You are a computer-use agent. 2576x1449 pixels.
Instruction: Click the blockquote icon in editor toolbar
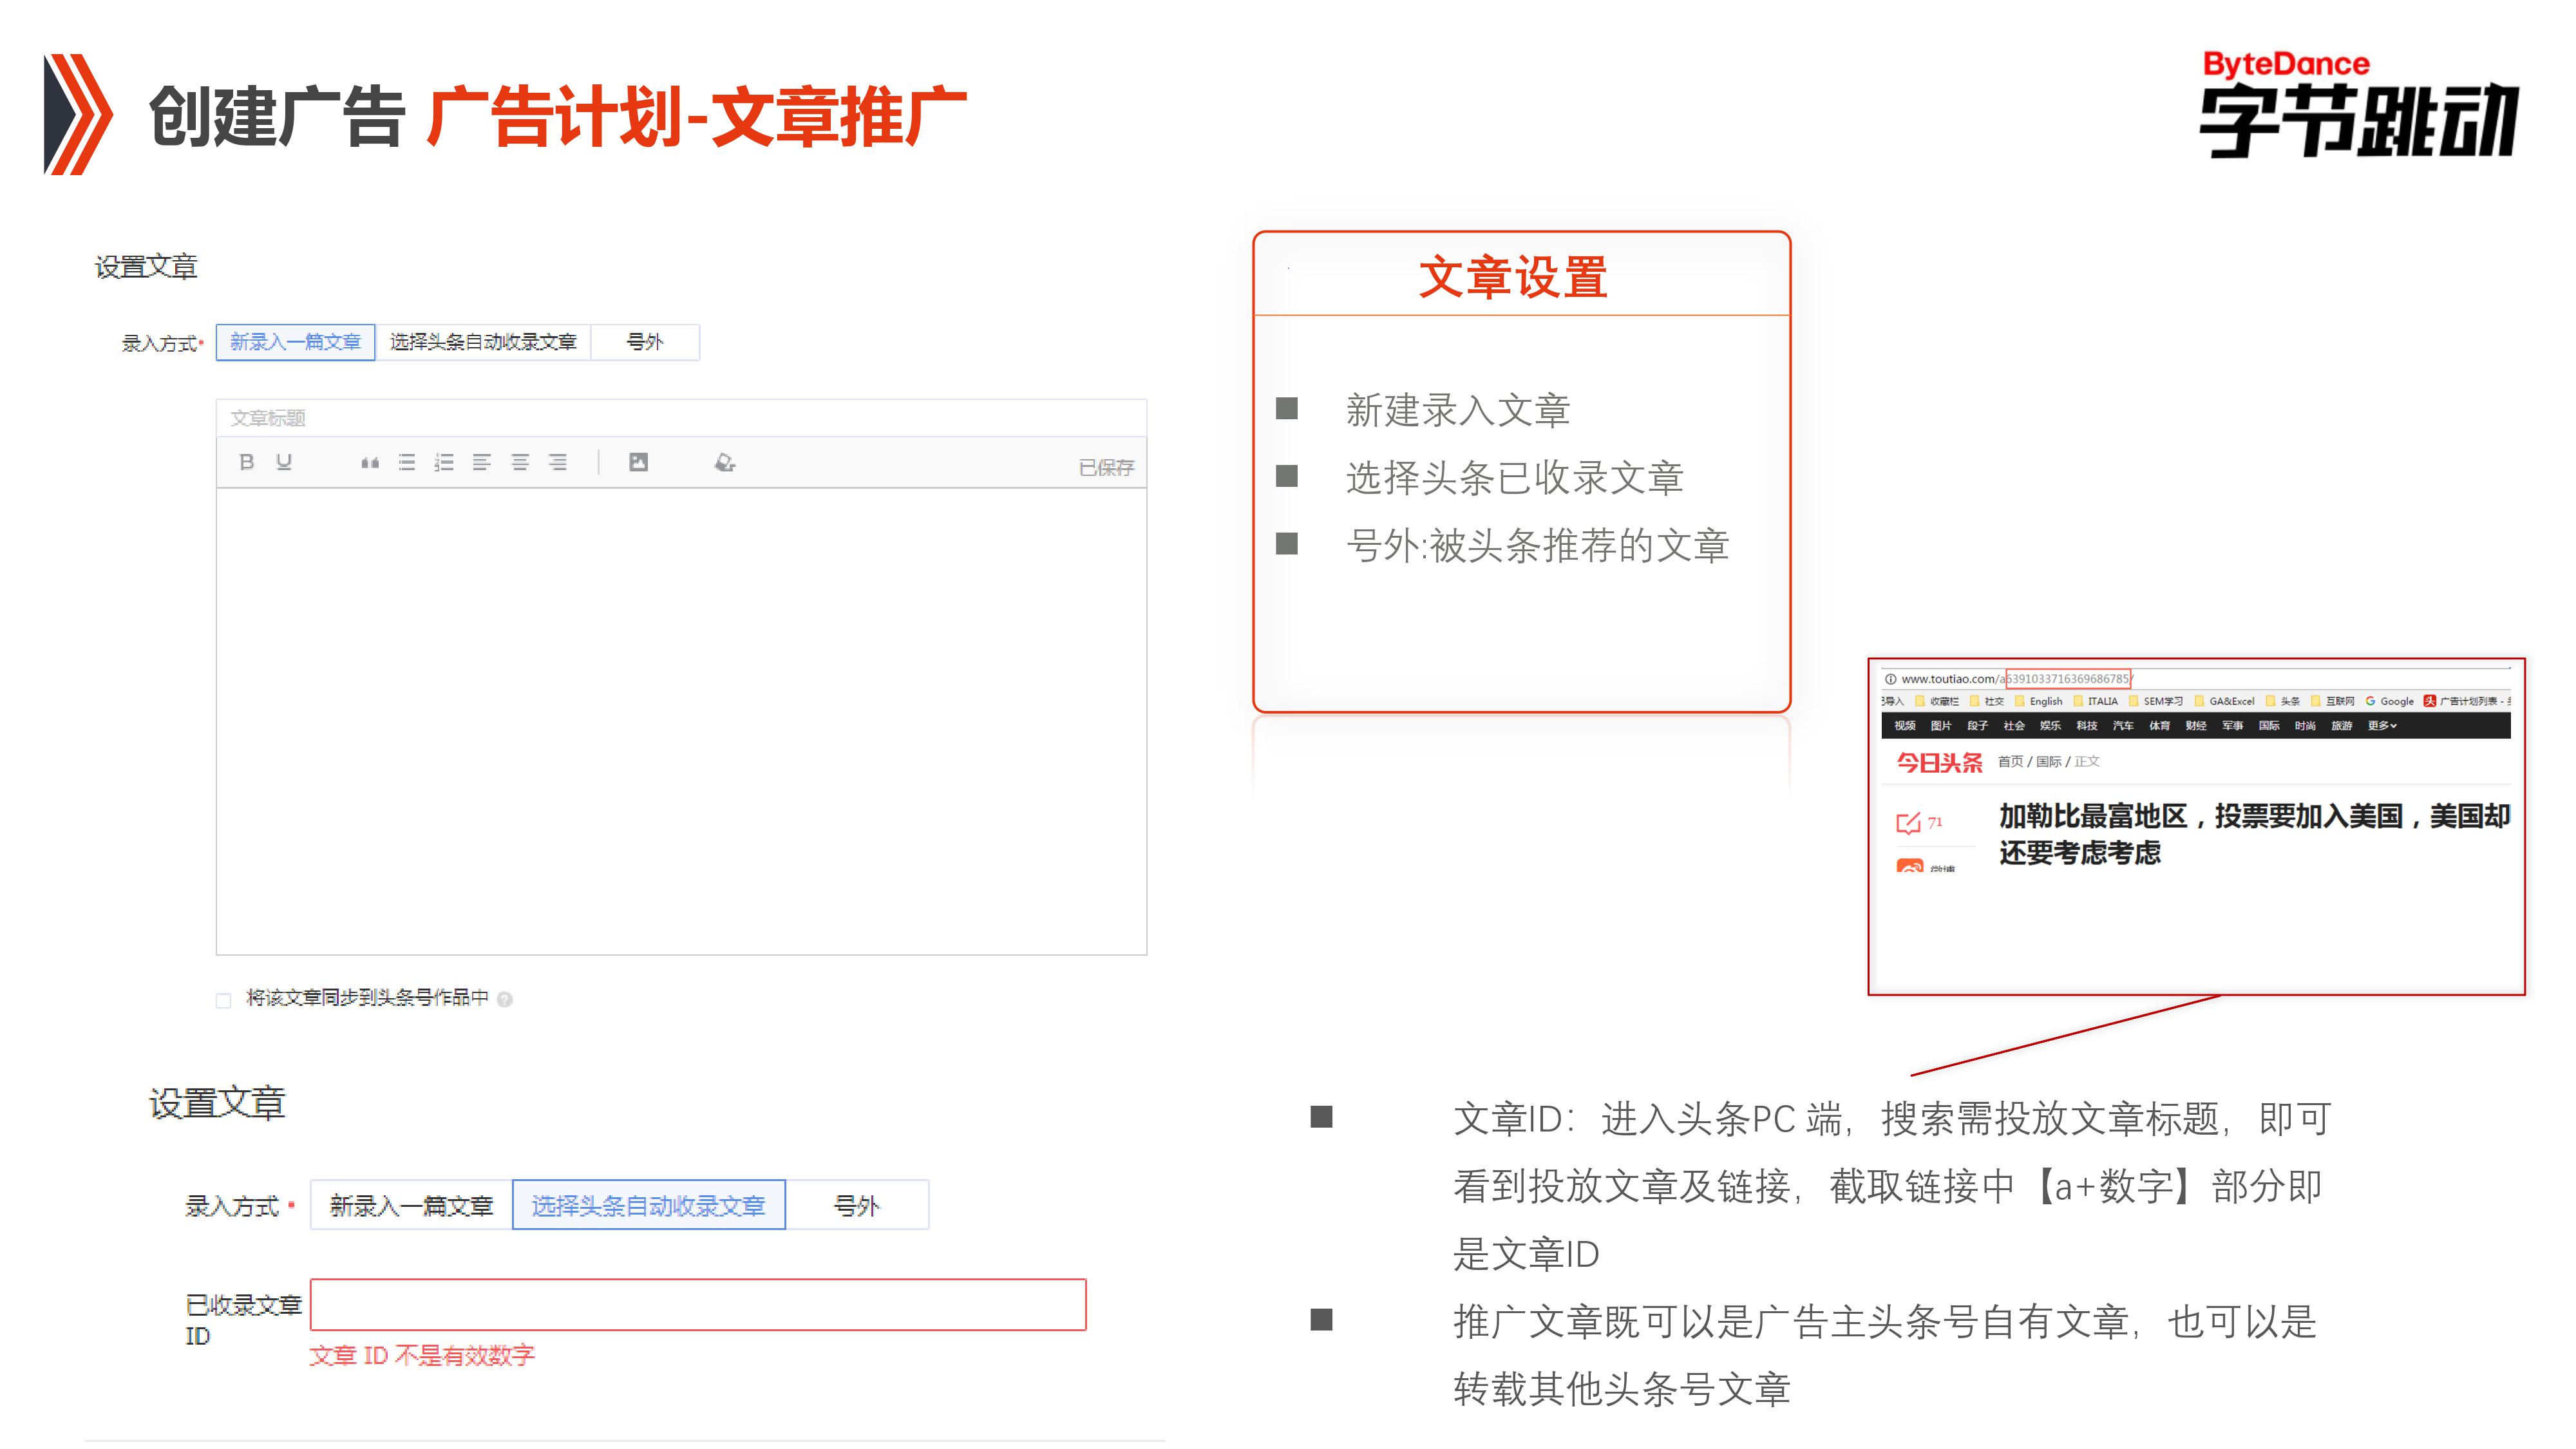tap(370, 463)
